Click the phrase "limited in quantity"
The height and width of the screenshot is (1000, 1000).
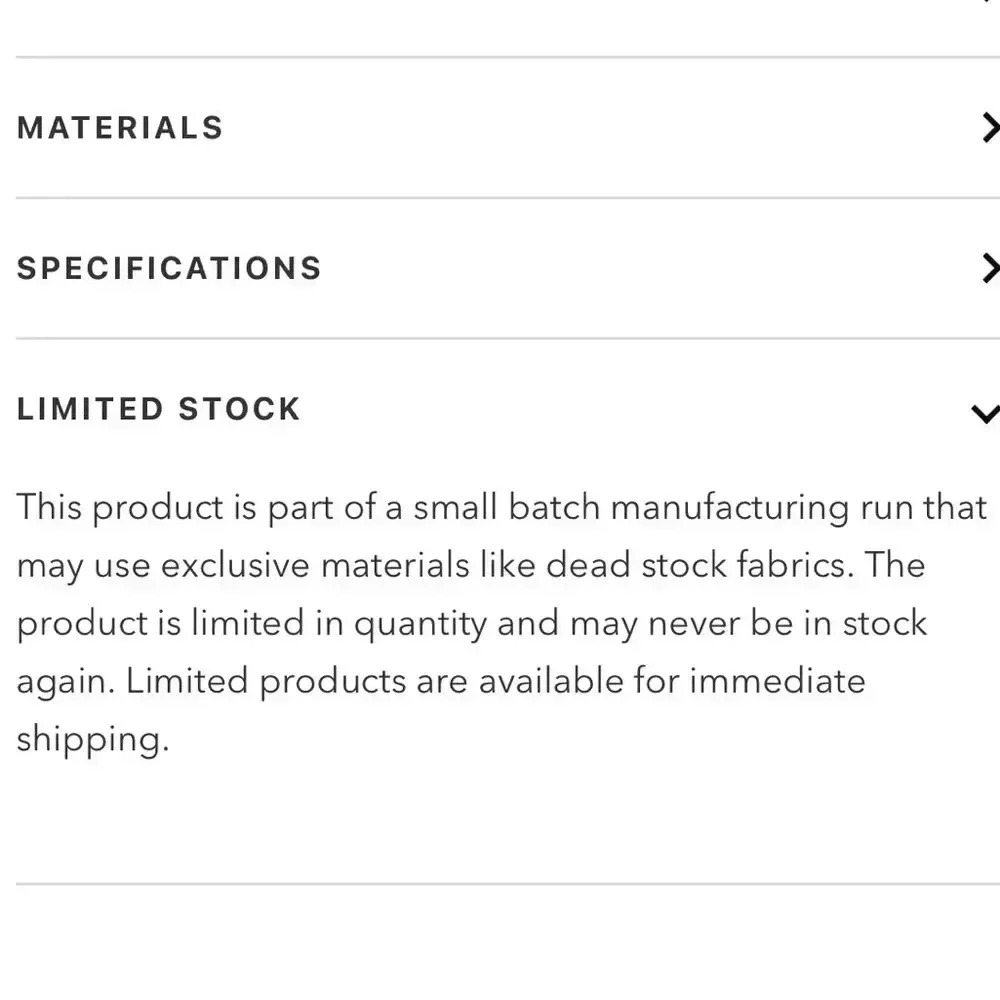(x=339, y=624)
